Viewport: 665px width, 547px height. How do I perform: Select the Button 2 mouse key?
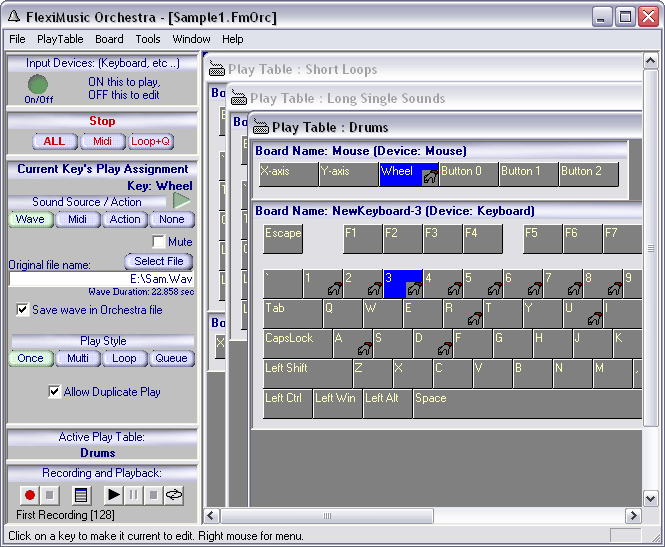pyautogui.click(x=589, y=174)
